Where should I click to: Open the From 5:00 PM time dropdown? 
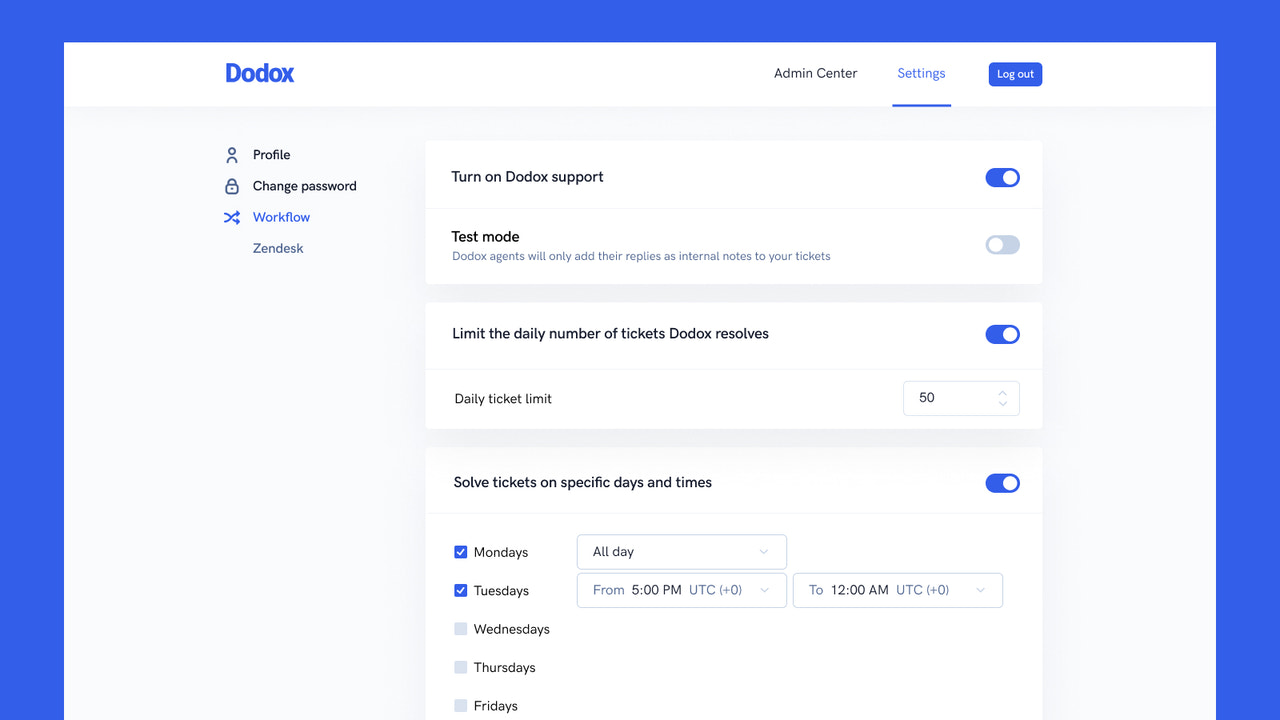coord(681,590)
